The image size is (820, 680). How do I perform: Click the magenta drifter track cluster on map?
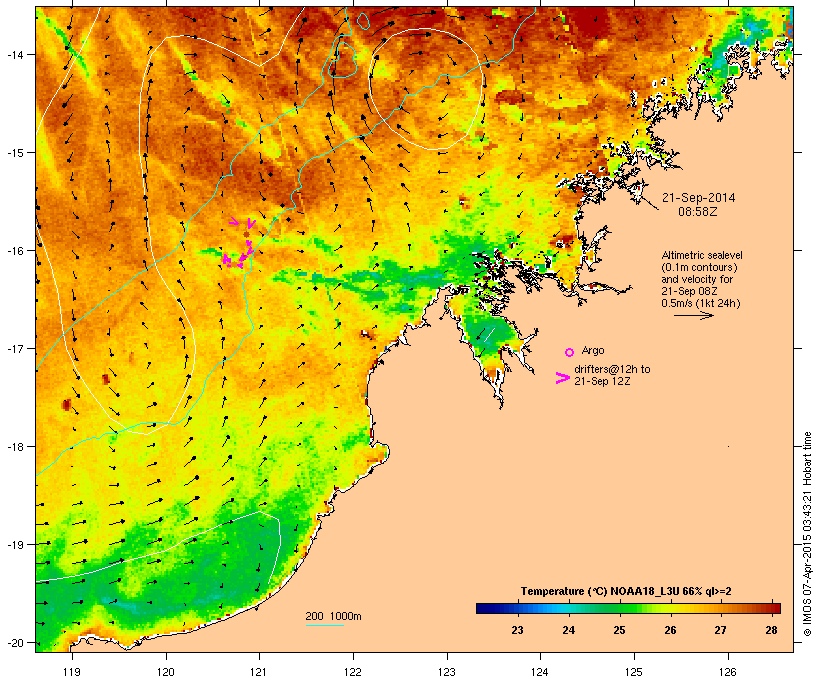pos(241,244)
